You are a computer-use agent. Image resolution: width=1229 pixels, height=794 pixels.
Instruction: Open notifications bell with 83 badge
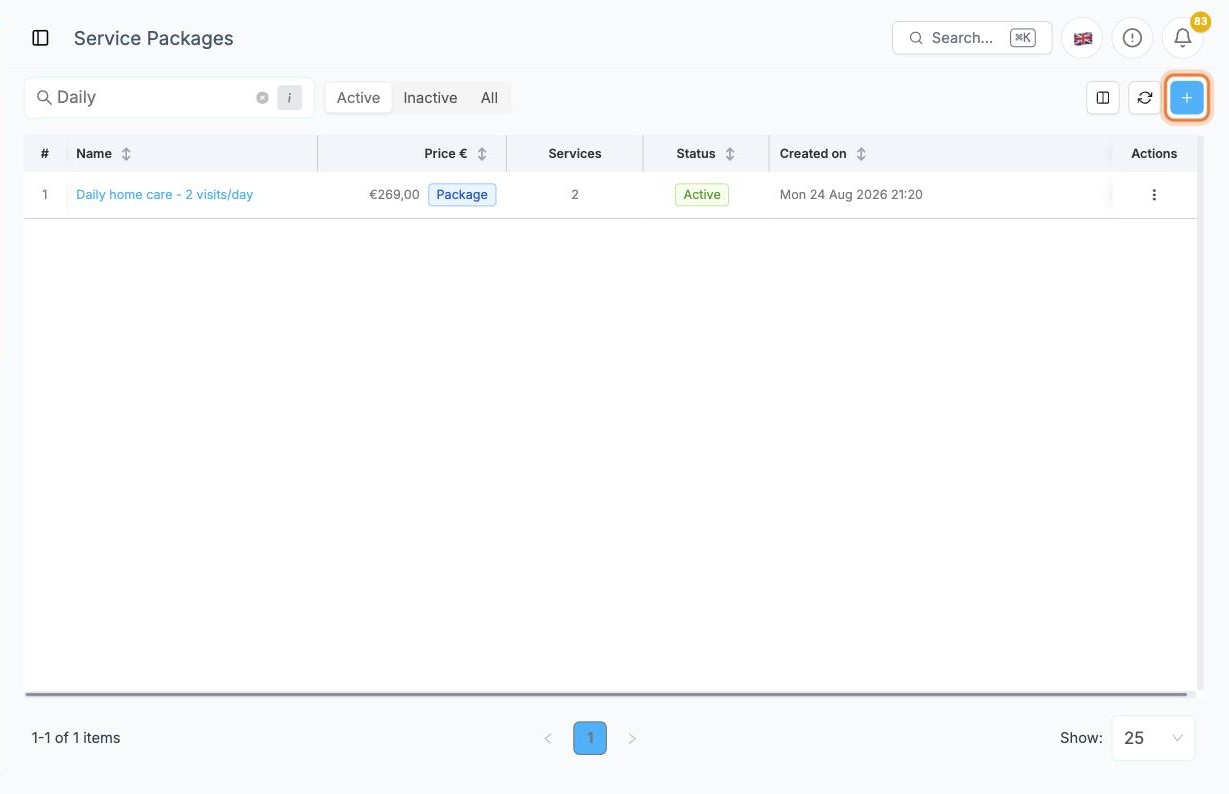[x=1182, y=38]
